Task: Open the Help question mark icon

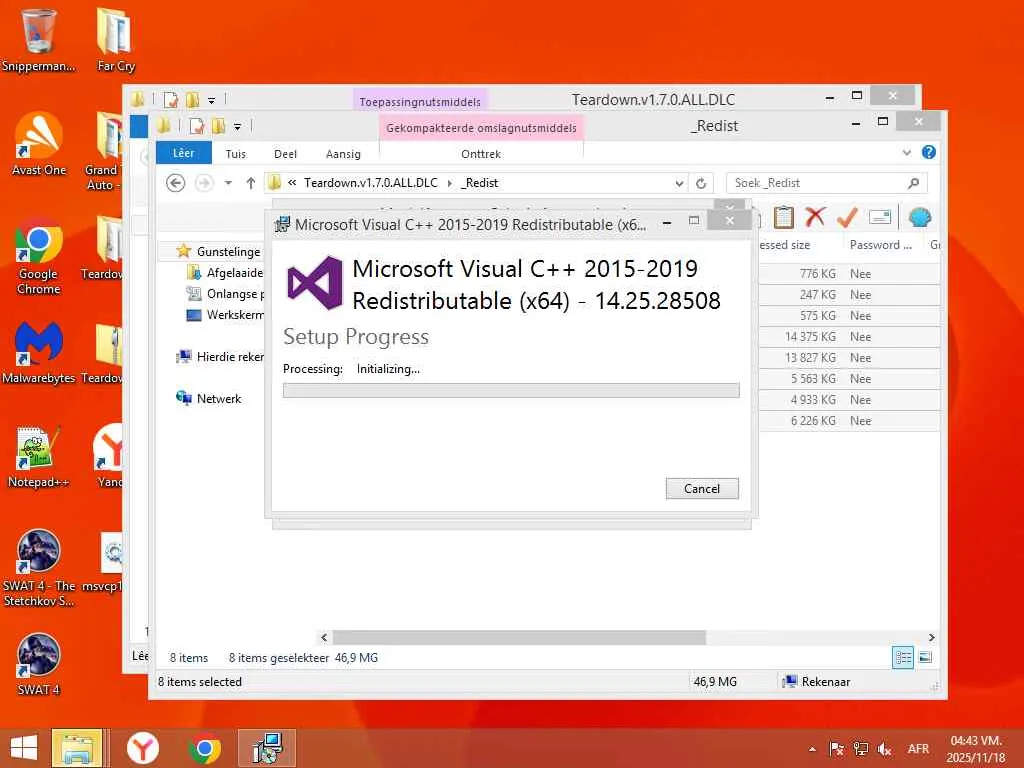Action: pos(929,152)
